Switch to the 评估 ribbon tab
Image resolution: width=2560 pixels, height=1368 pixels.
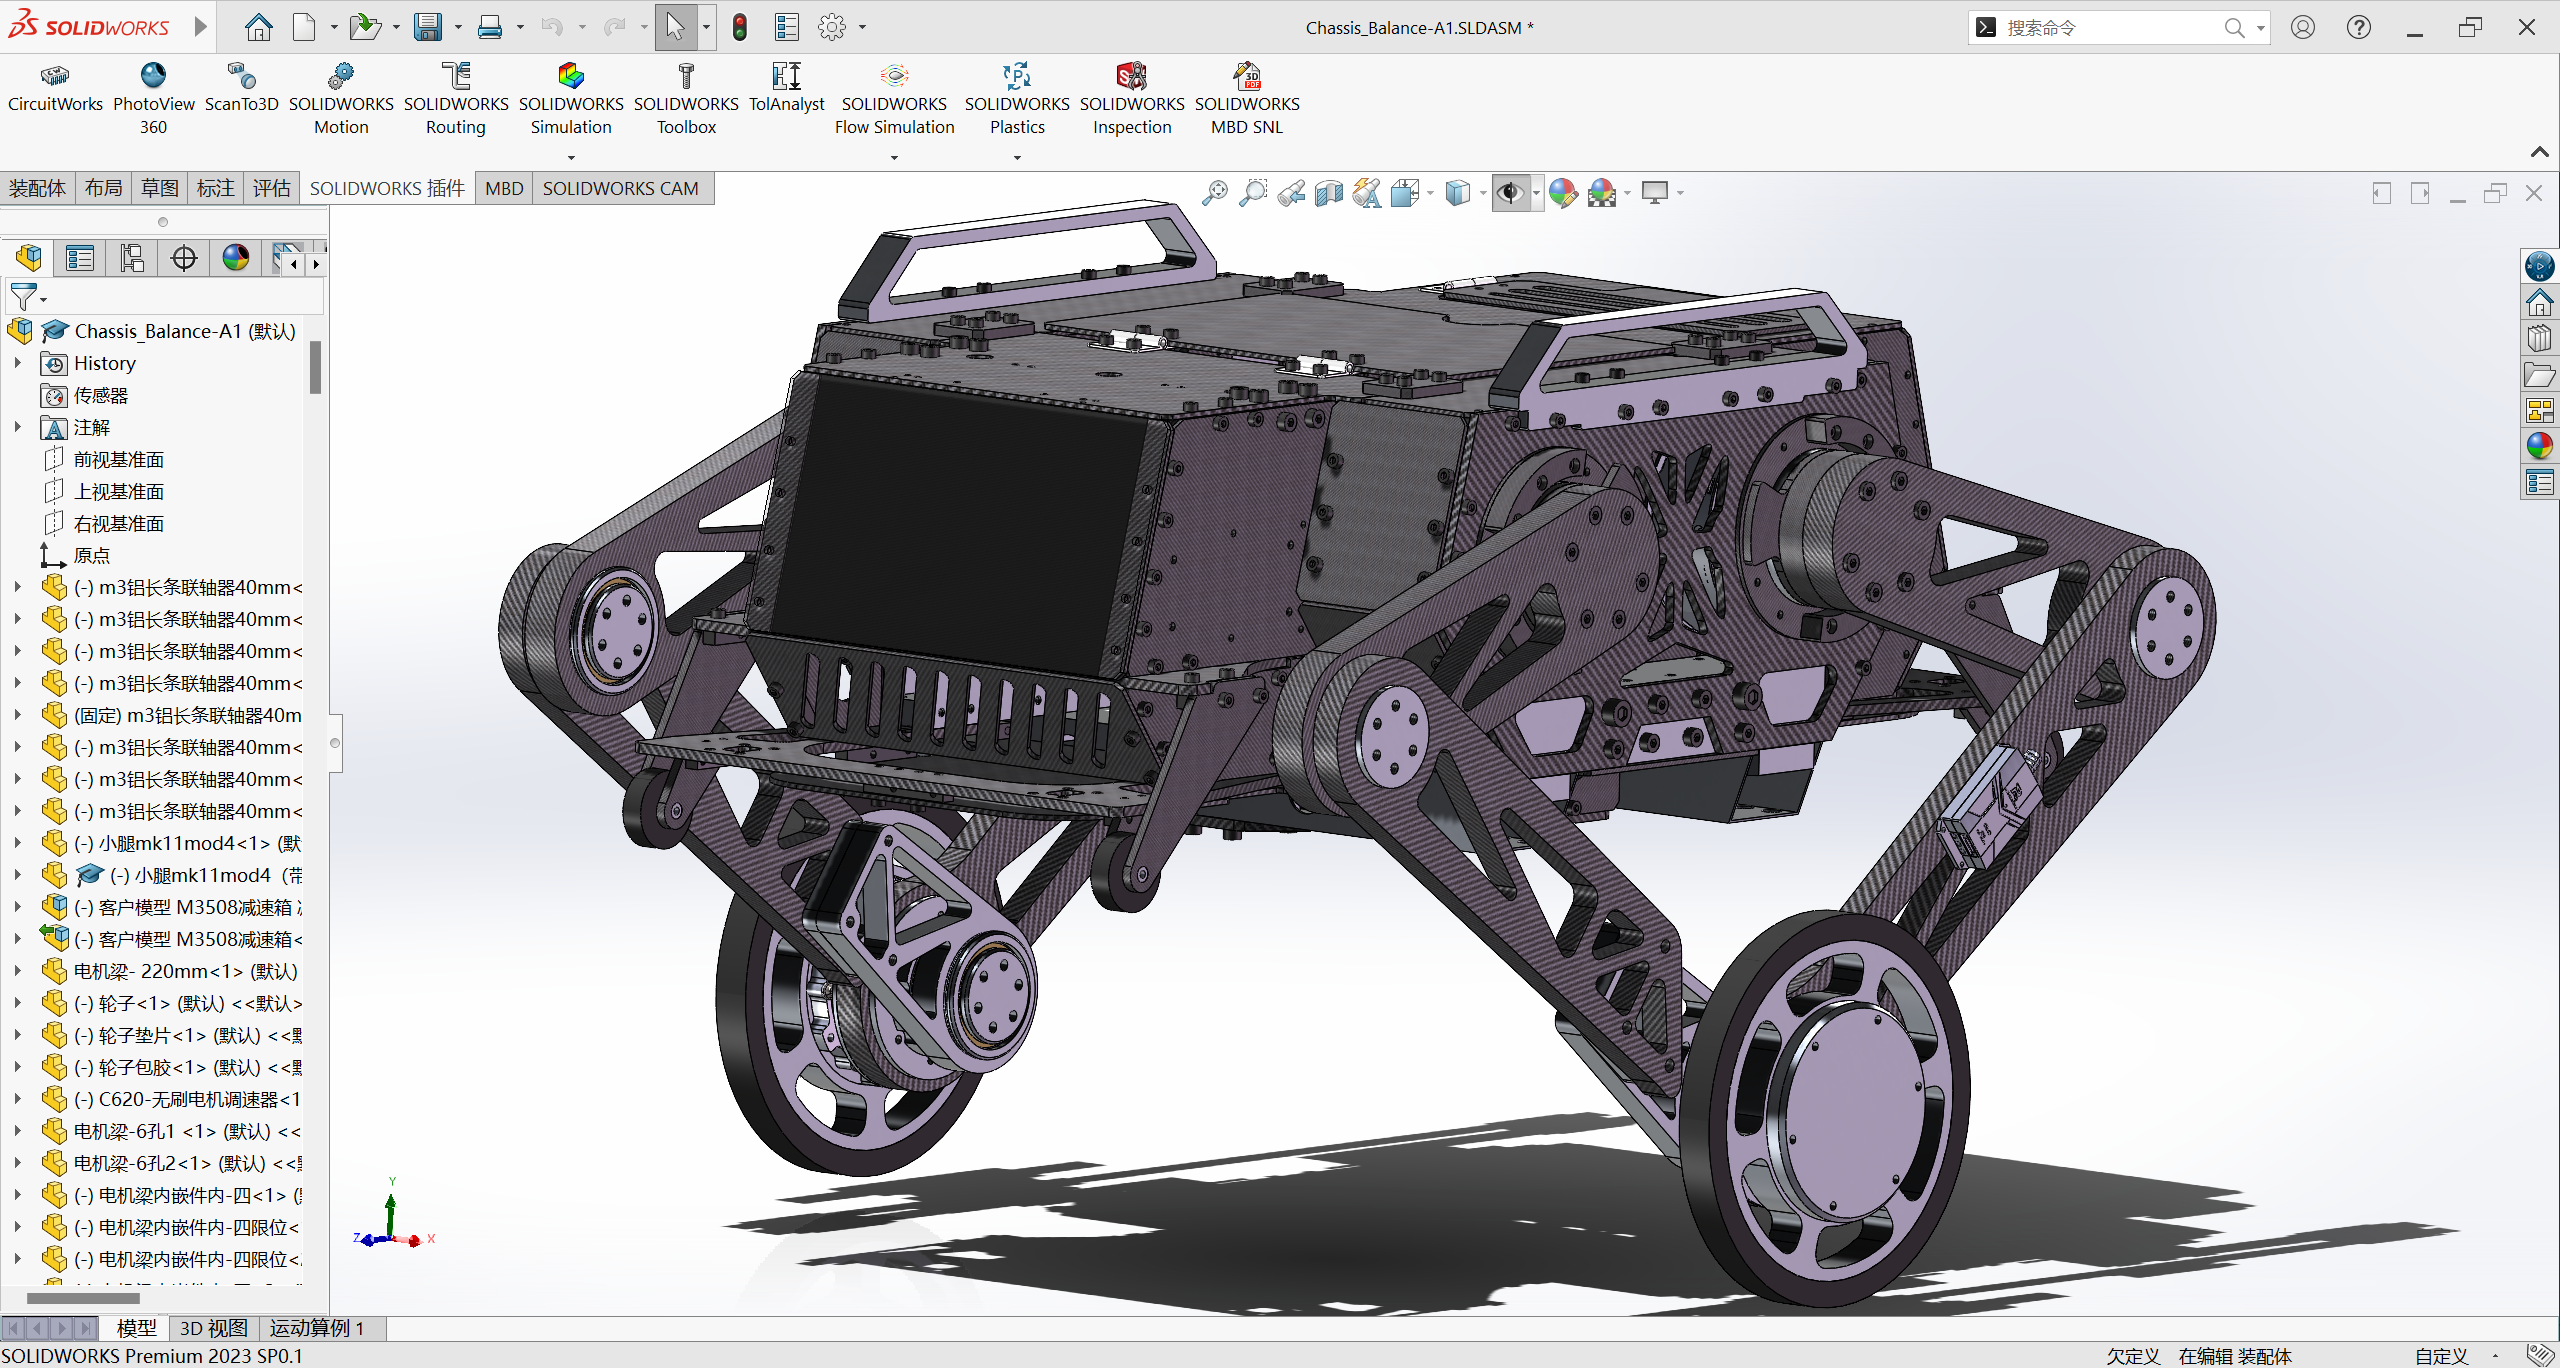[271, 188]
